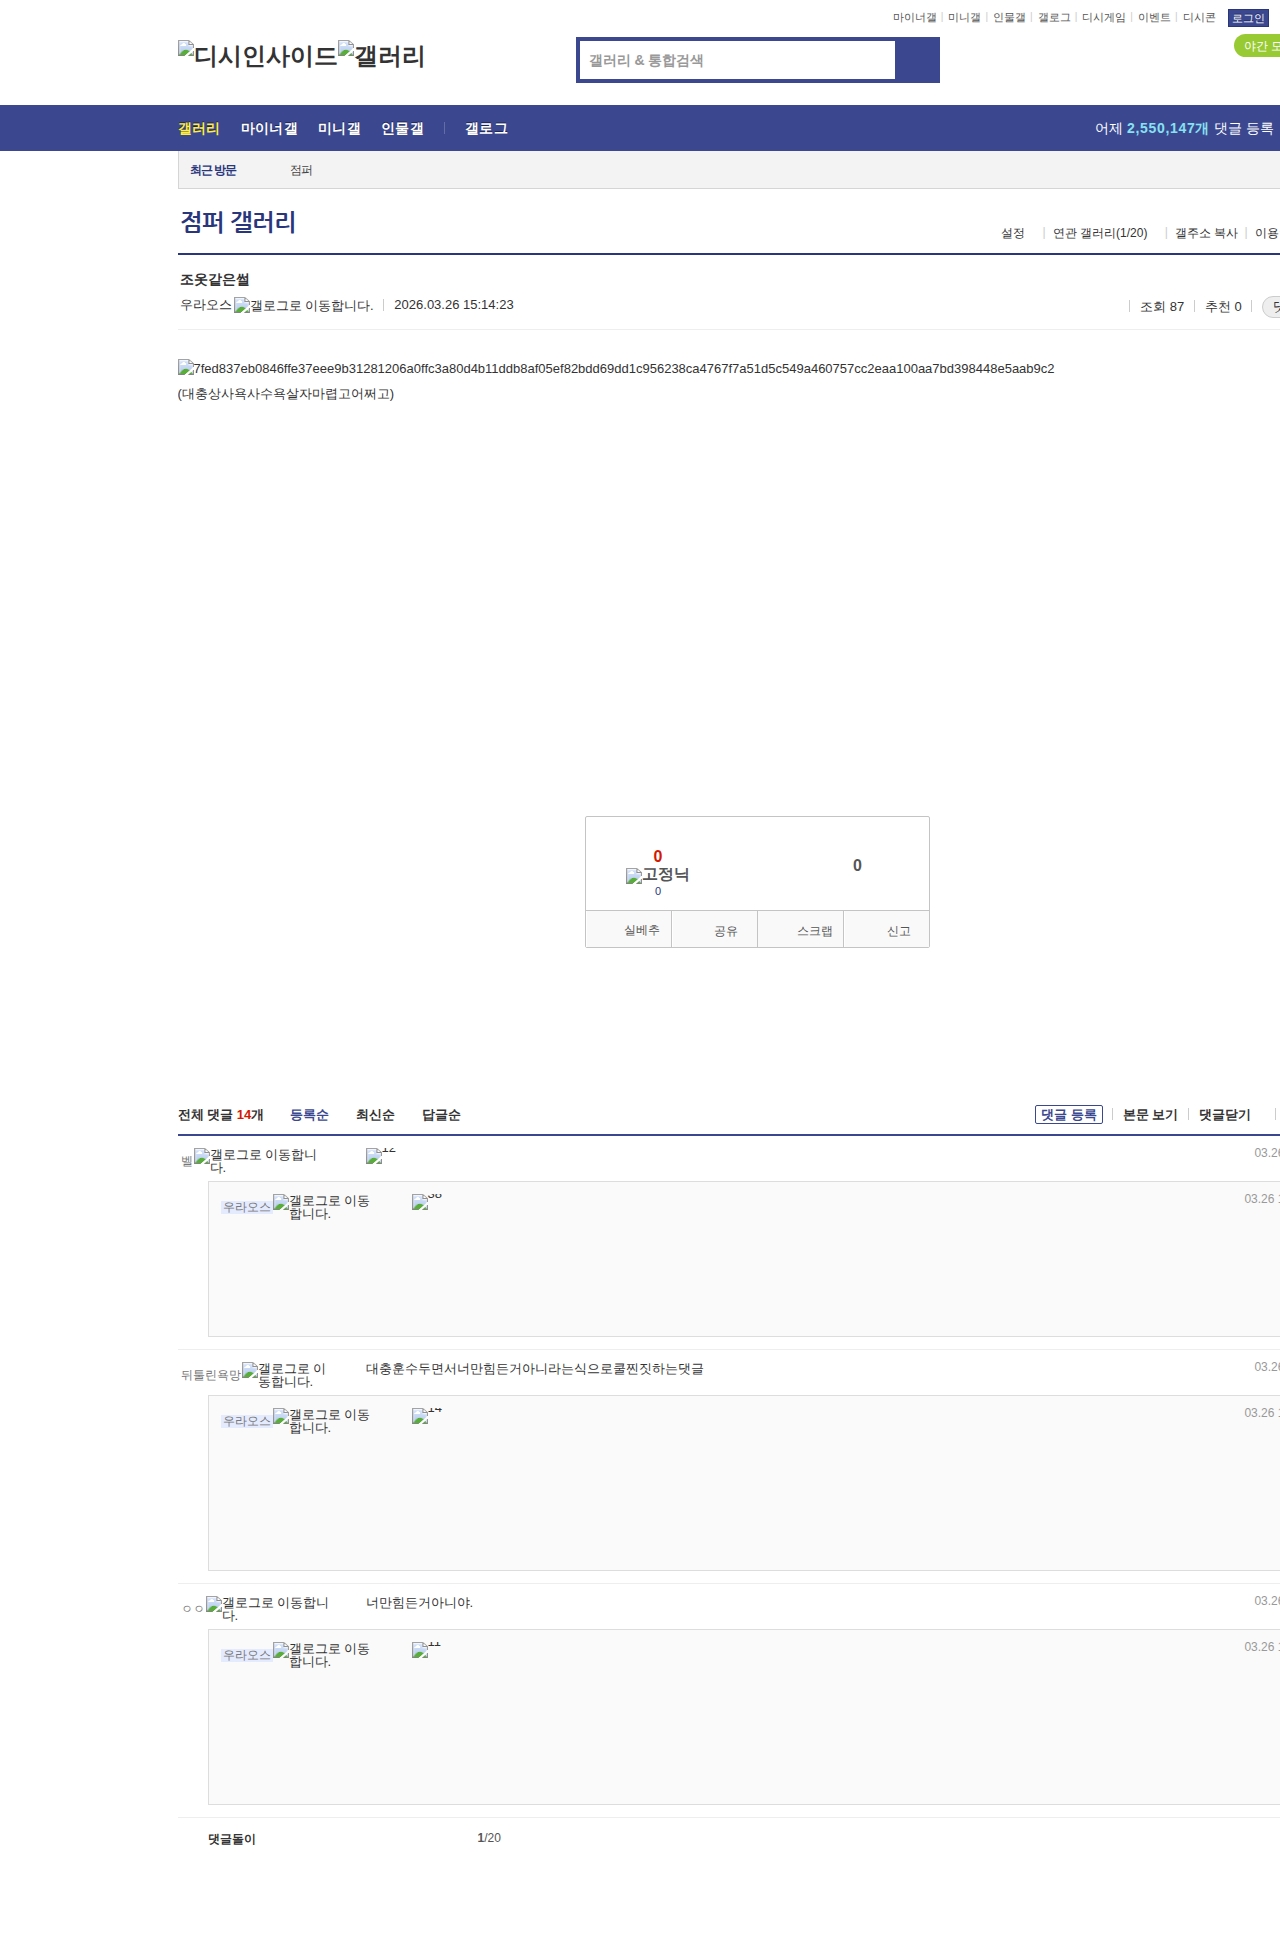Toggle the green 야간 모드 switch
This screenshot has width=1280, height=1940.
pos(1257,46)
